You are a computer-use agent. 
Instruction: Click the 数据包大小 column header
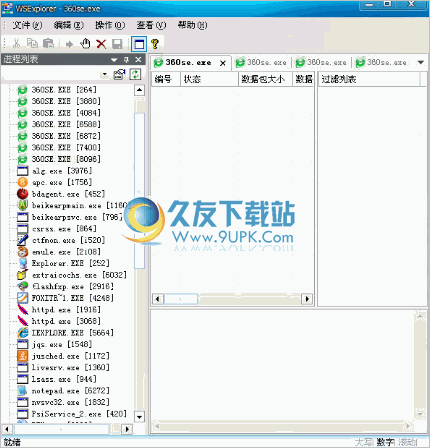[x=265, y=79]
